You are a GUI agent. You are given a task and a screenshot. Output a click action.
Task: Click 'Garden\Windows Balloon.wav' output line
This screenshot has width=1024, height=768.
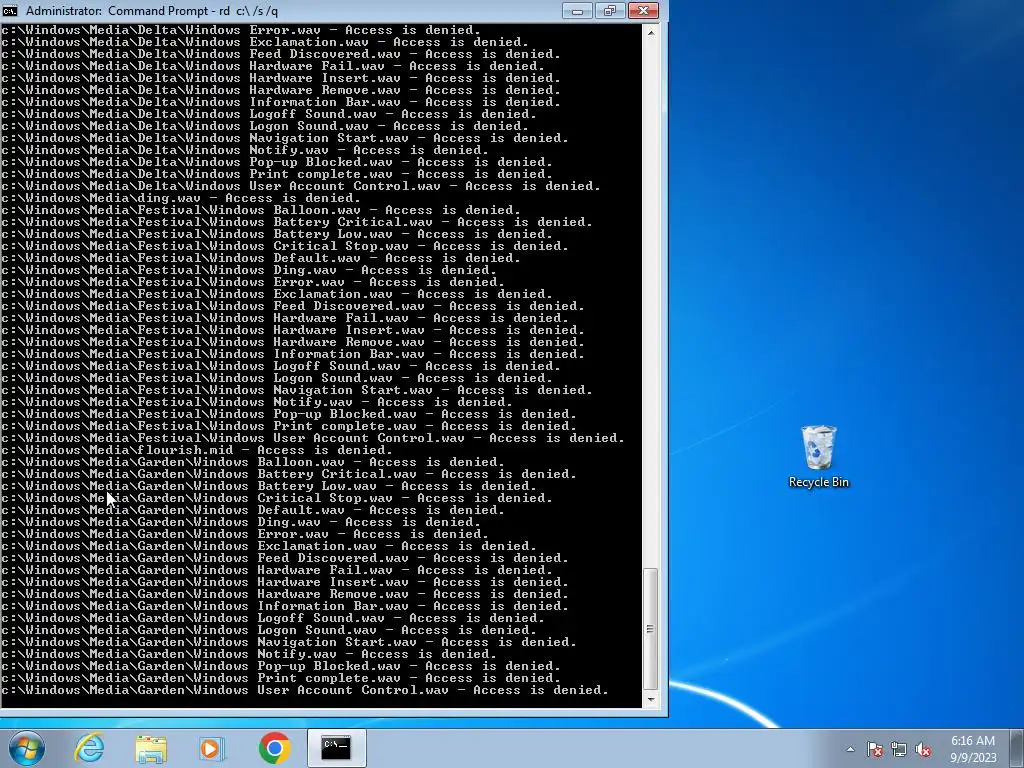pos(253,462)
